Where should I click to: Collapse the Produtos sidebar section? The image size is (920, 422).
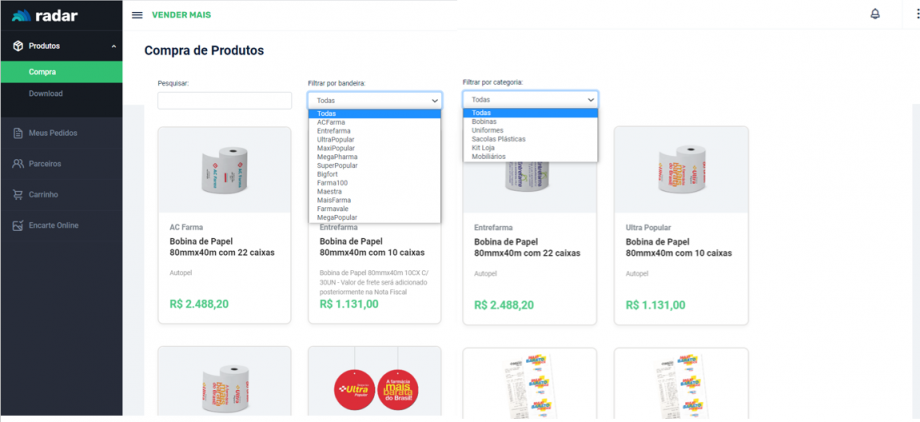click(x=113, y=46)
